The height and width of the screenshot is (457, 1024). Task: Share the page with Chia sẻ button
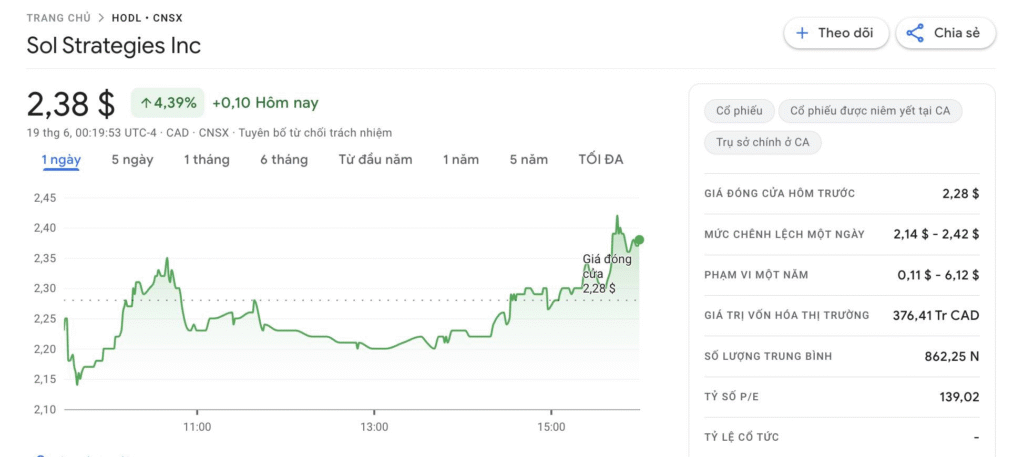[946, 33]
